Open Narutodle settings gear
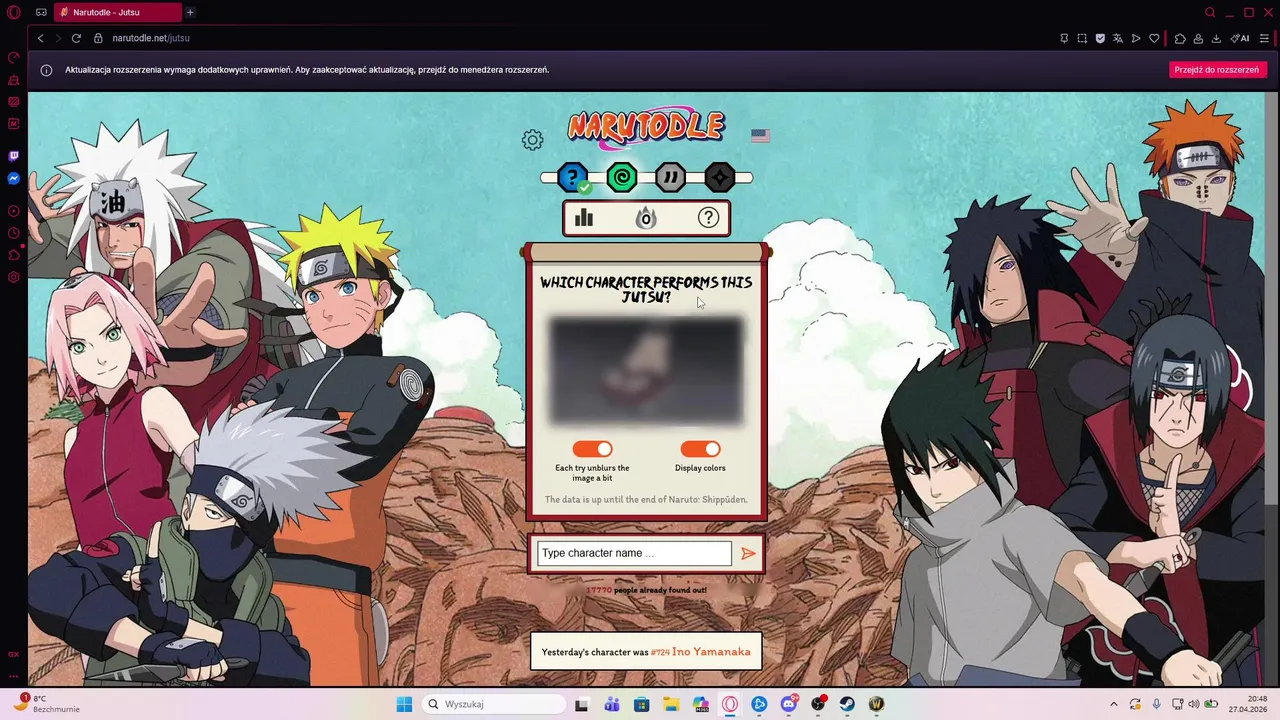1280x720 pixels. [x=533, y=140]
